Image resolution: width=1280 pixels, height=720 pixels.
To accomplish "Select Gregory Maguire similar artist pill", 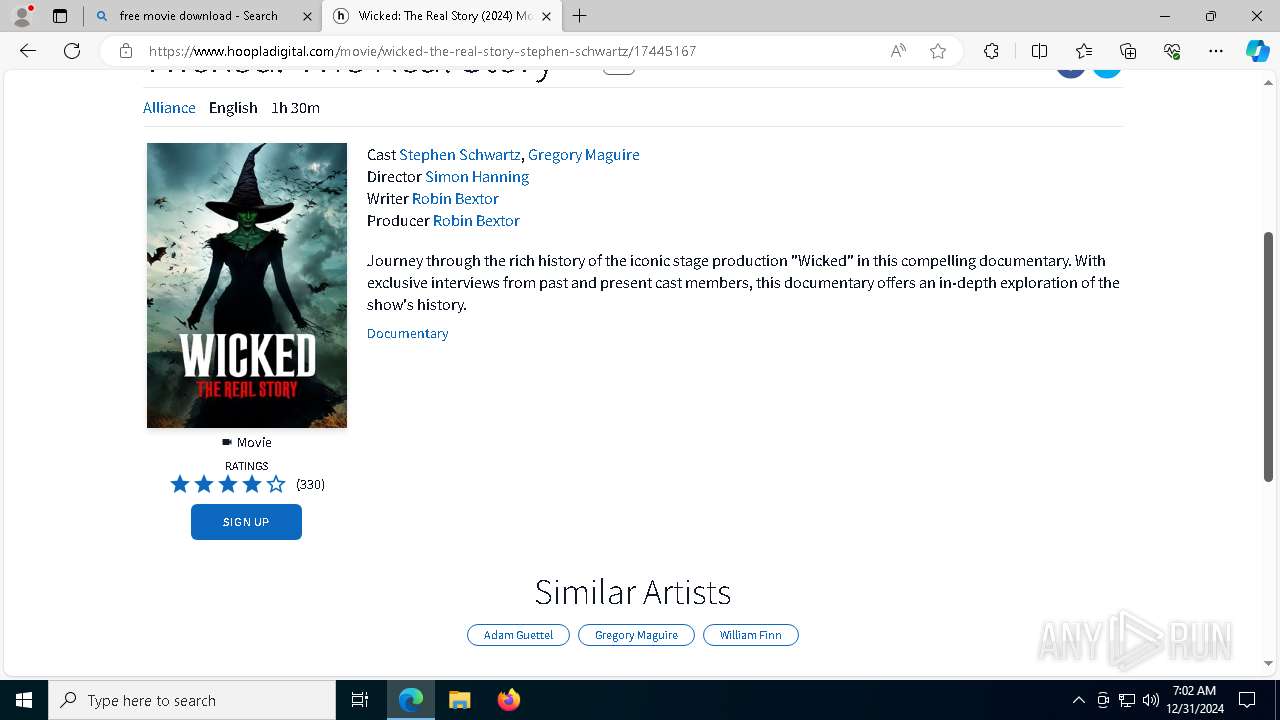I will pos(636,635).
